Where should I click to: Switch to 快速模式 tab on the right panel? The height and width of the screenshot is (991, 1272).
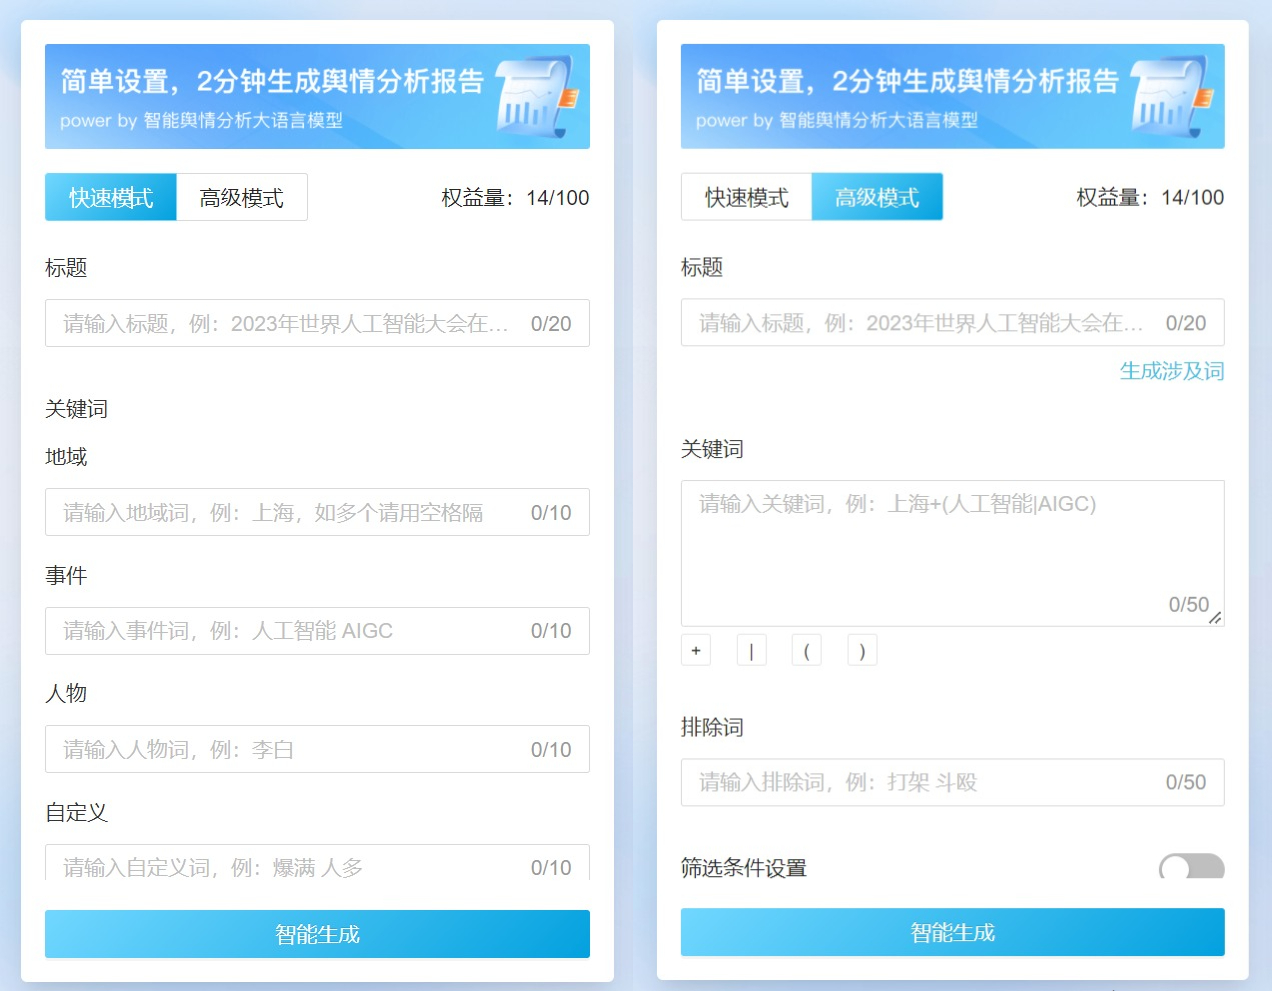click(x=745, y=196)
